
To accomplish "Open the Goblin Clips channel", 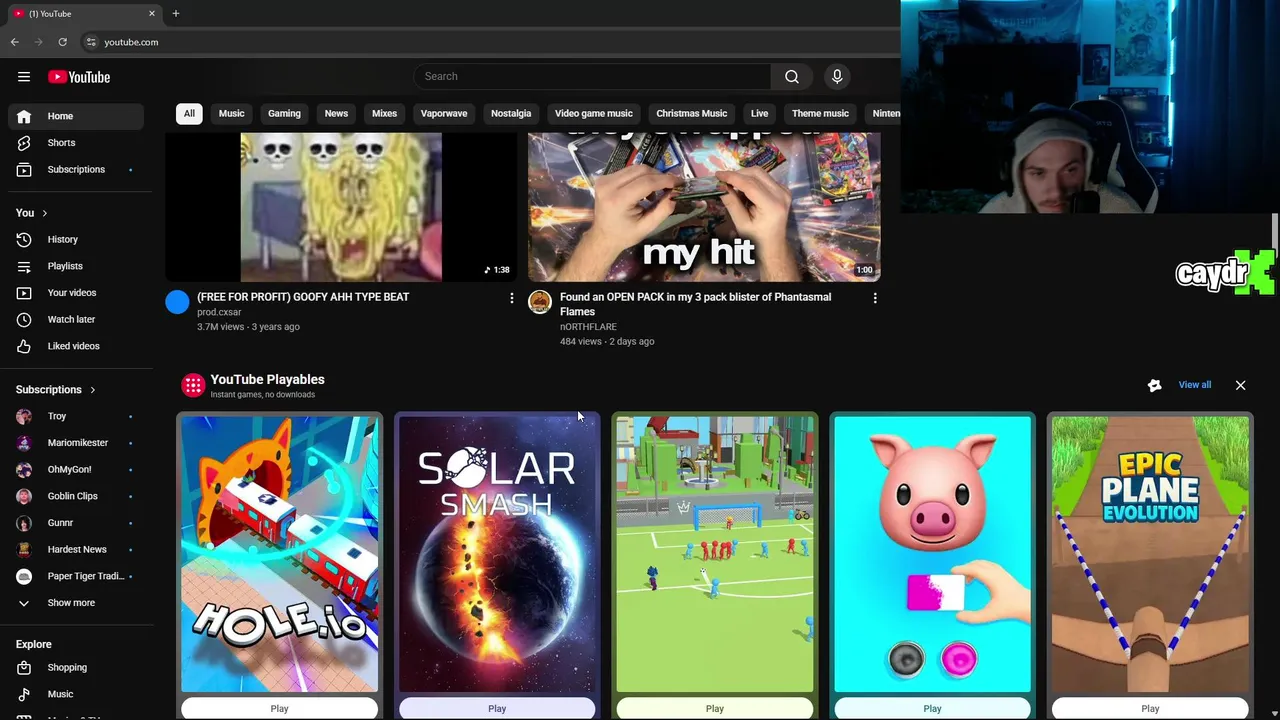I will [76, 496].
